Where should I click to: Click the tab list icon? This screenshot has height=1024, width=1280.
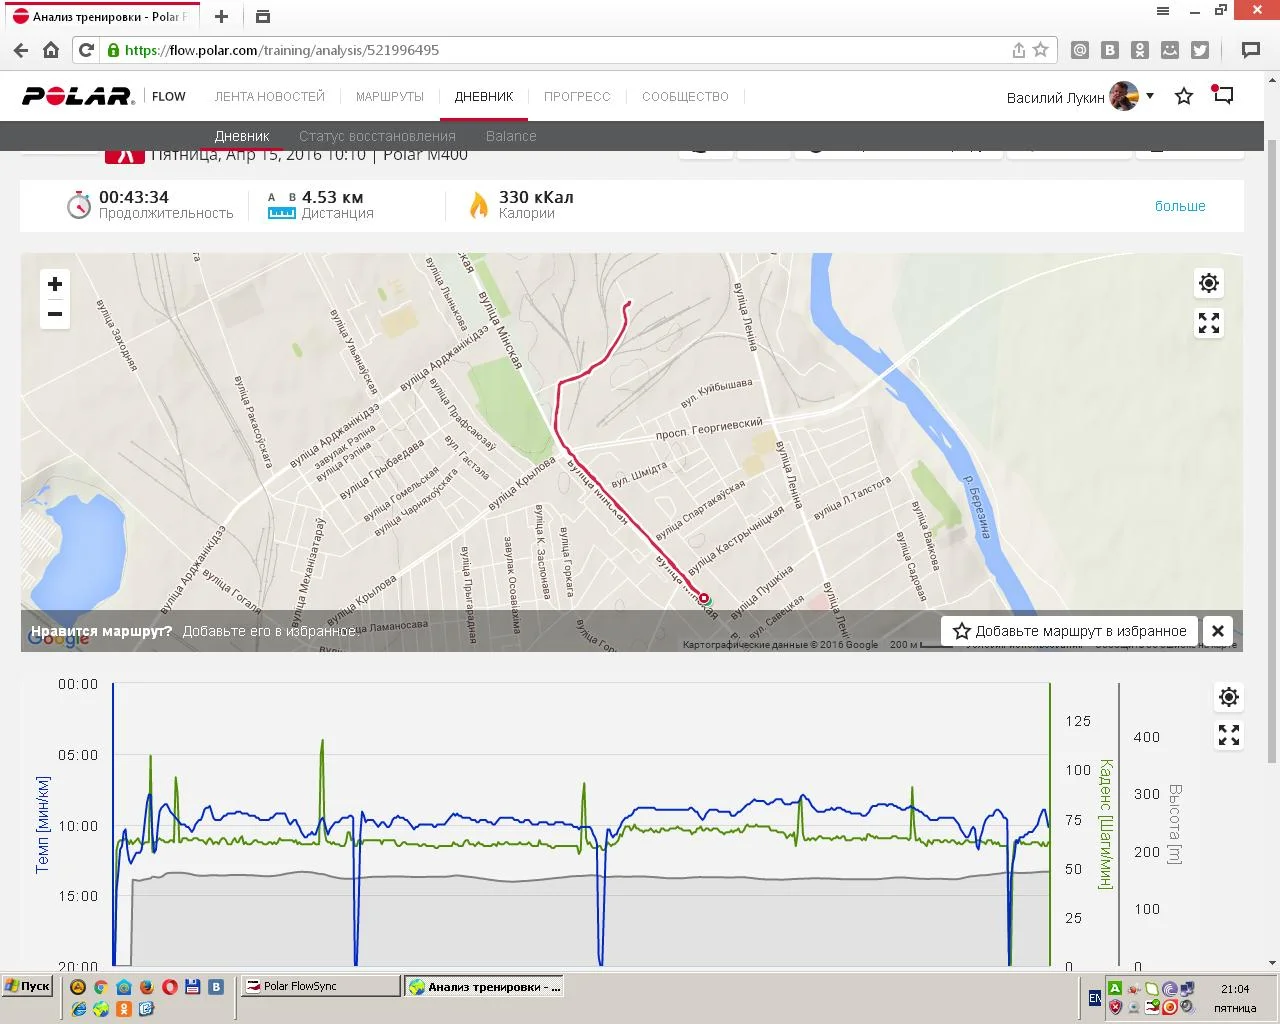pyautogui.click(x=262, y=17)
